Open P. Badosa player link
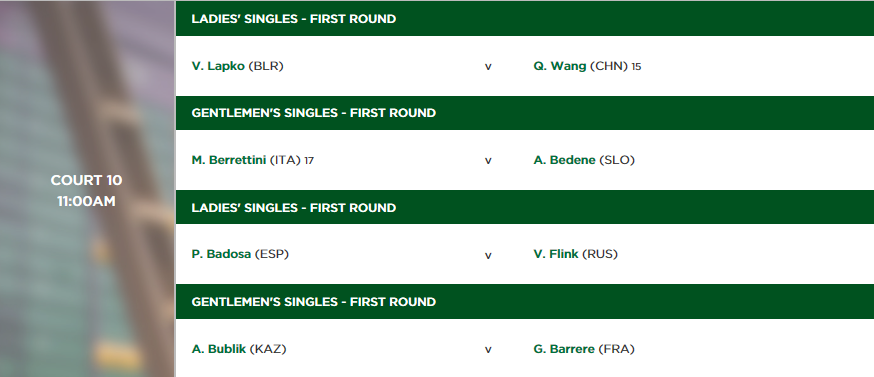 (221, 254)
